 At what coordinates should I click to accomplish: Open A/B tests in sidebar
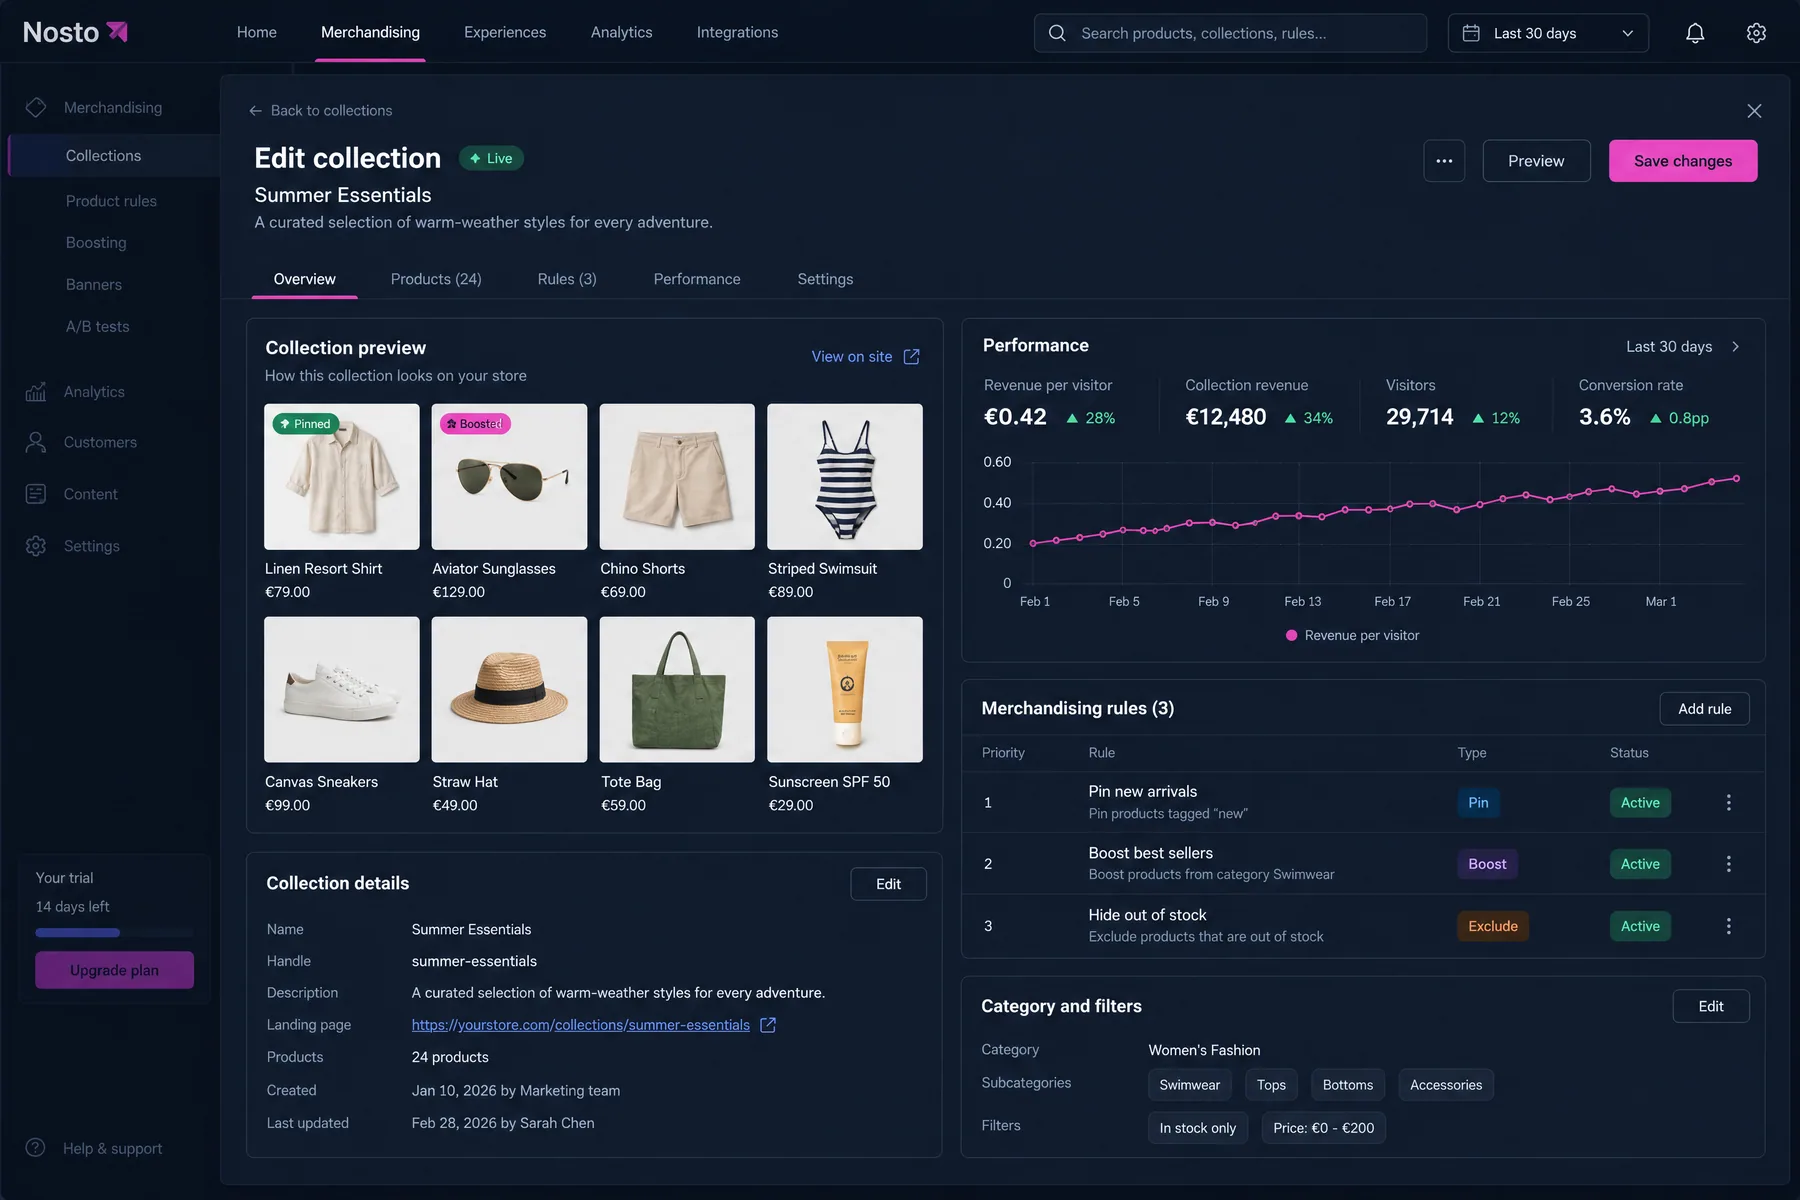pos(98,327)
